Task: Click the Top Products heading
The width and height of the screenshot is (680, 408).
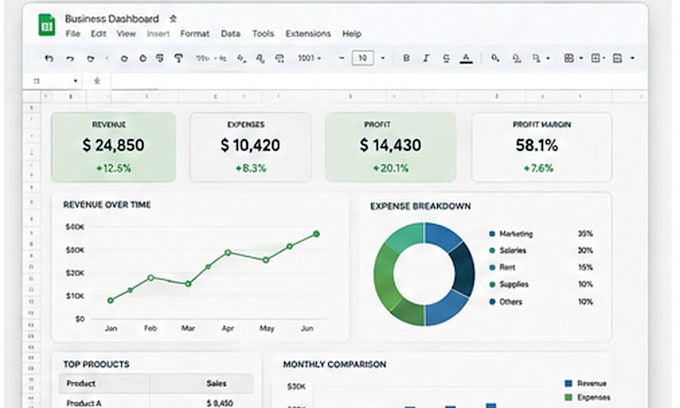Action: pyautogui.click(x=96, y=364)
